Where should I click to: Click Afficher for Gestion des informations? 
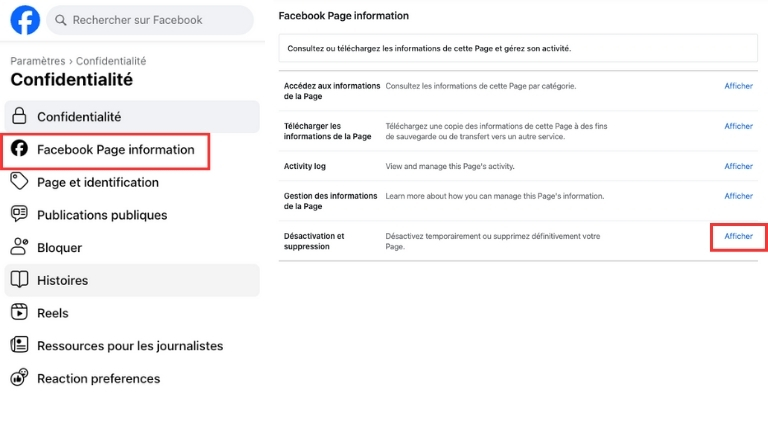[738, 196]
